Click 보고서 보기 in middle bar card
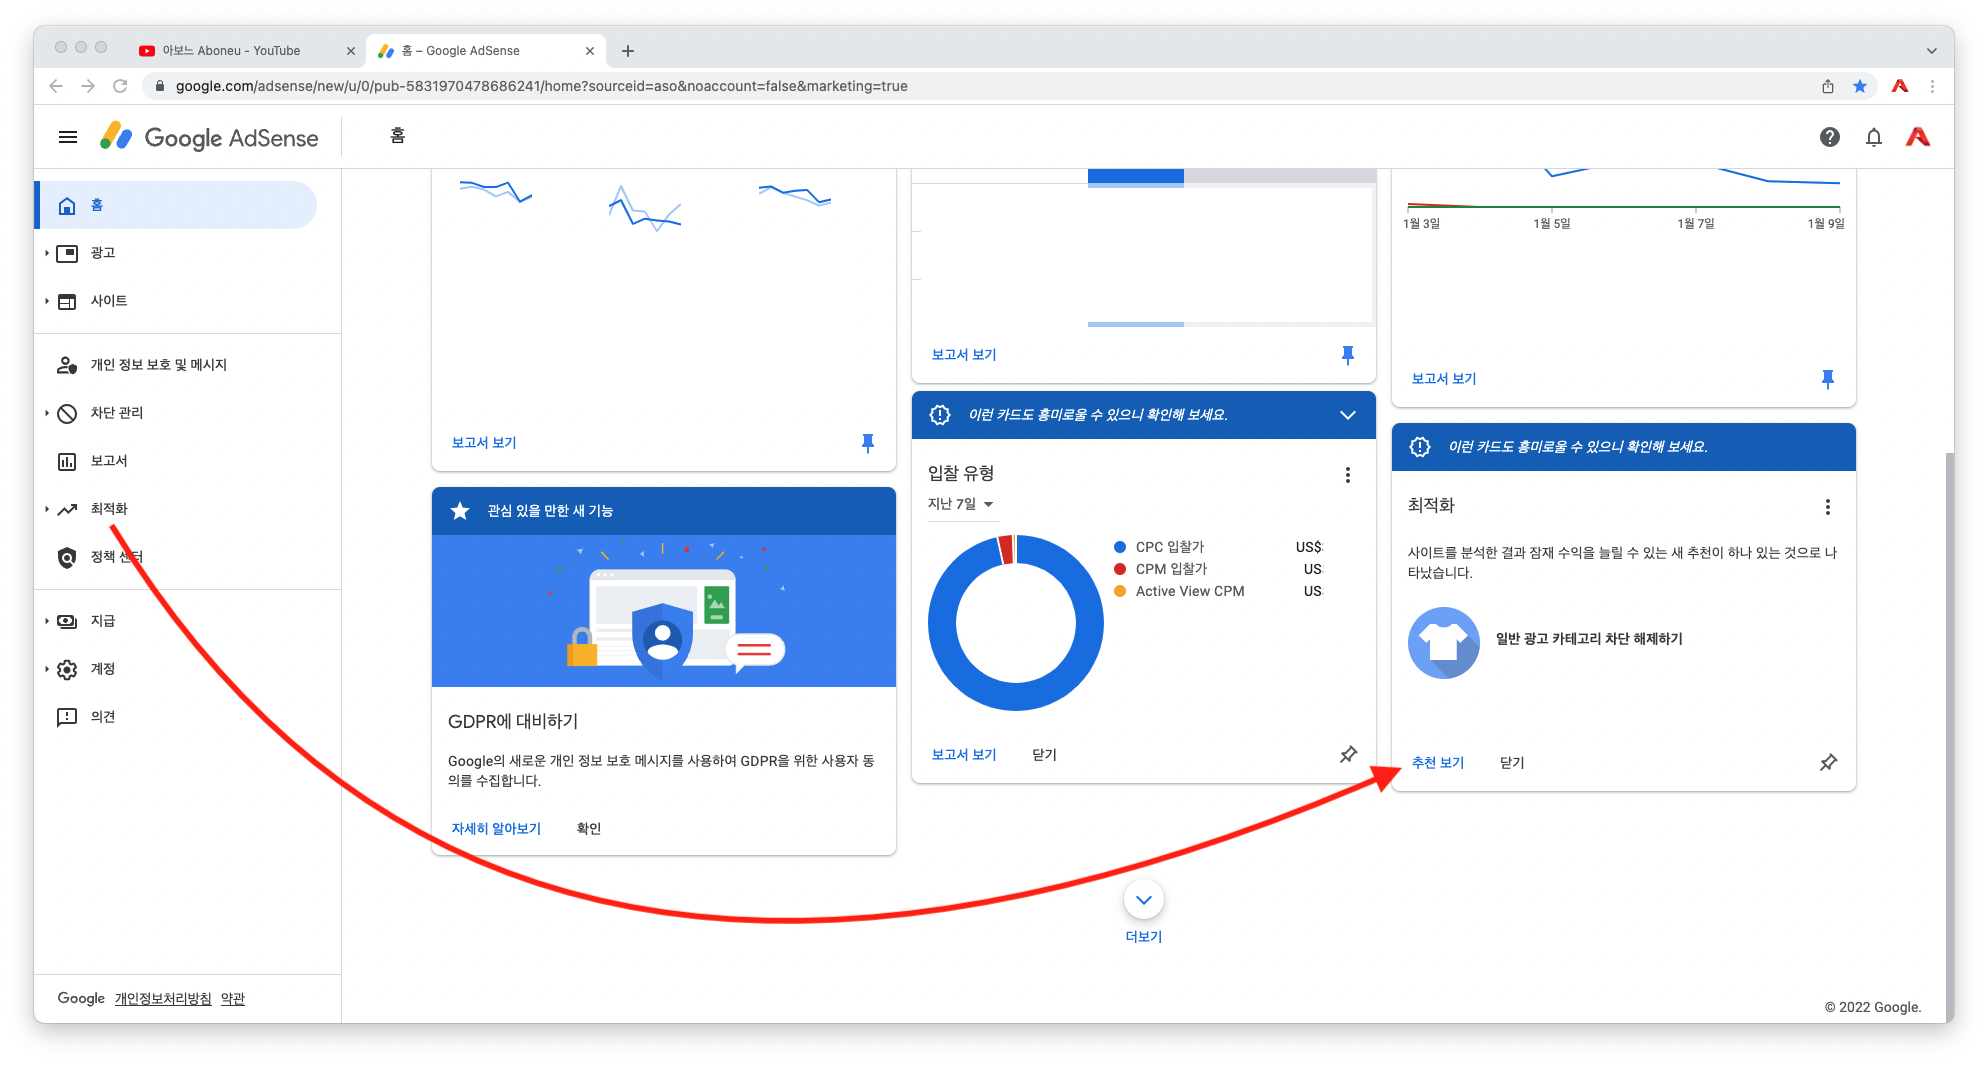 pyautogui.click(x=964, y=355)
